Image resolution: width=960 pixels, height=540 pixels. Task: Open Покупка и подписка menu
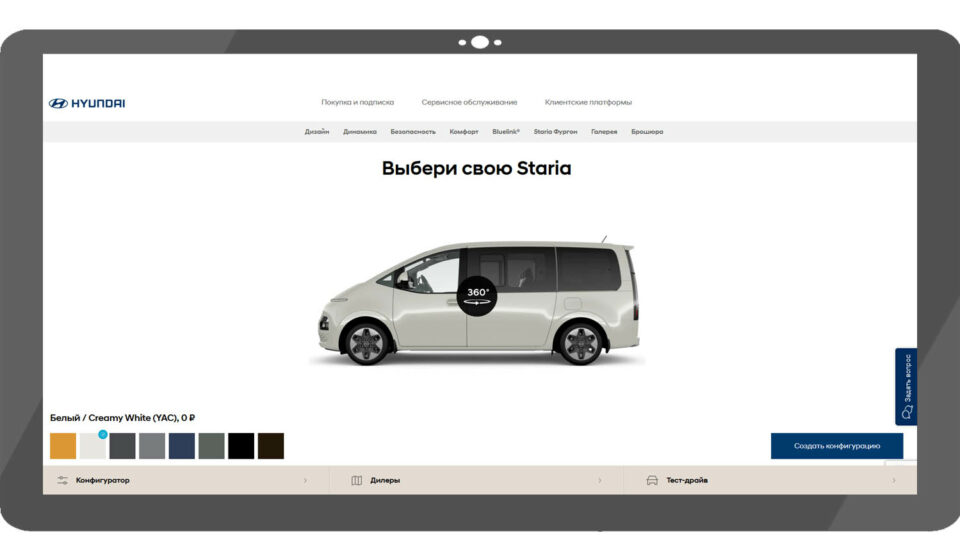coord(358,102)
